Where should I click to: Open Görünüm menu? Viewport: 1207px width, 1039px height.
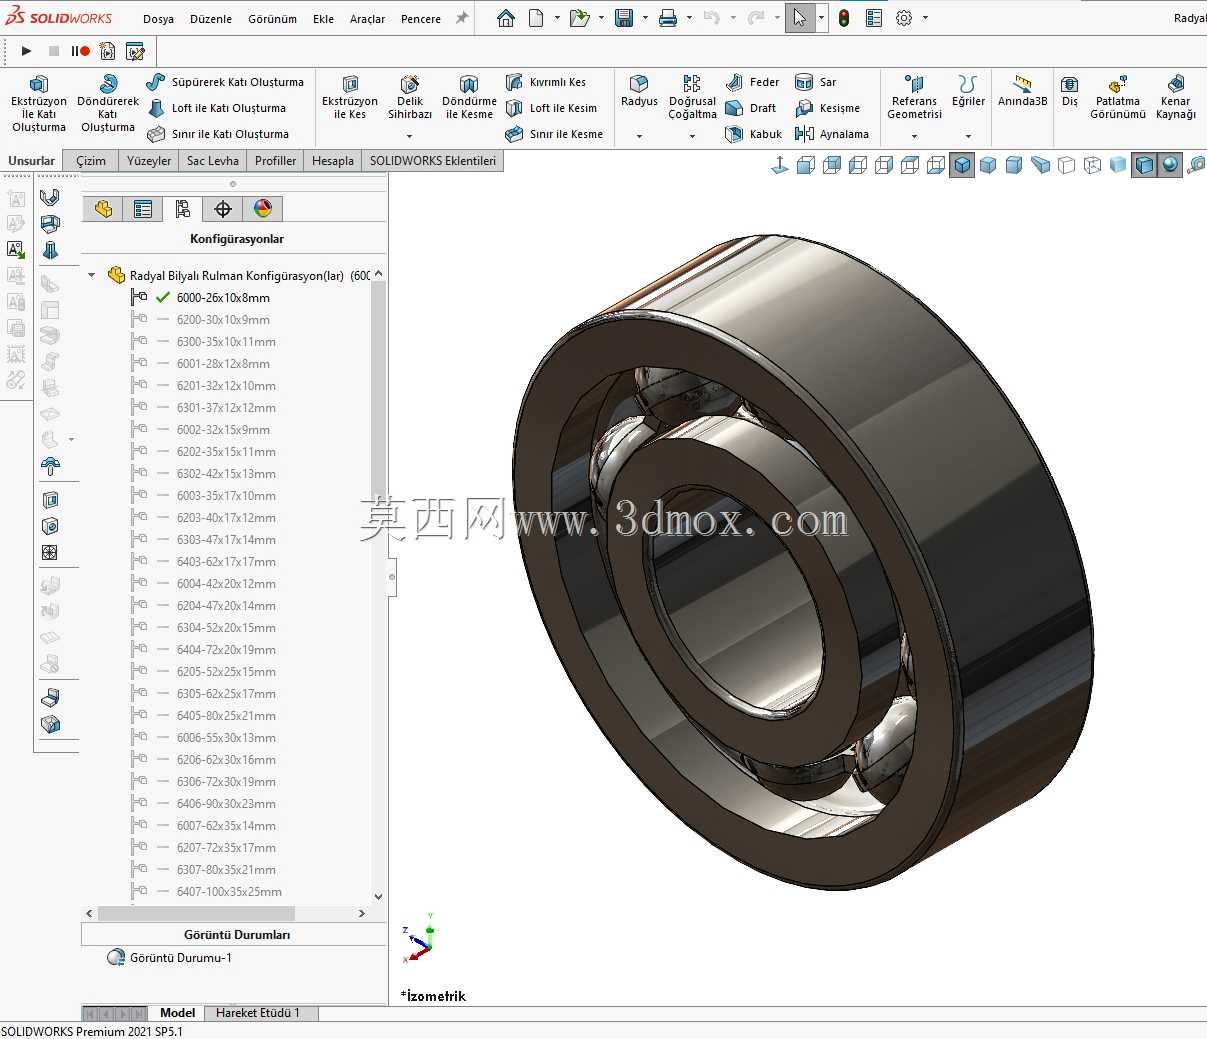pyautogui.click(x=273, y=19)
